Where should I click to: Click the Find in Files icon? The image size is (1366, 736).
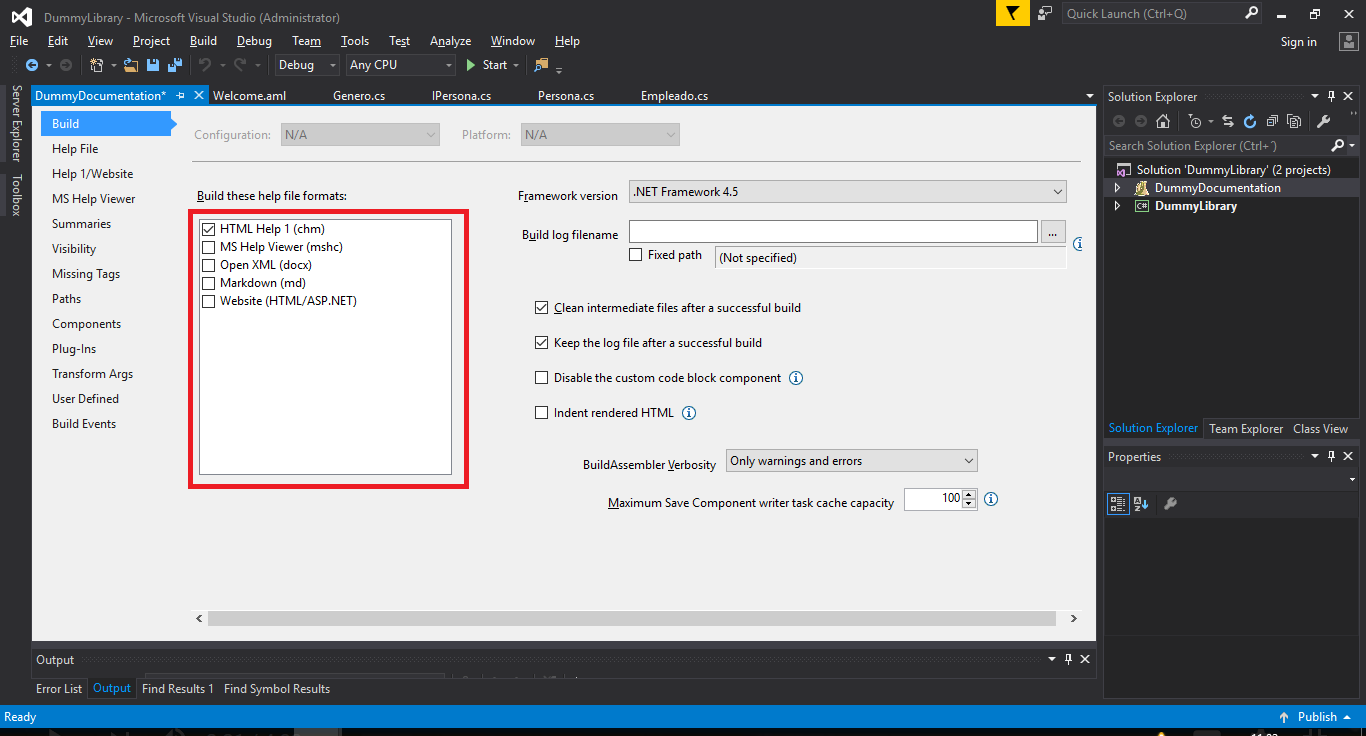click(x=541, y=65)
